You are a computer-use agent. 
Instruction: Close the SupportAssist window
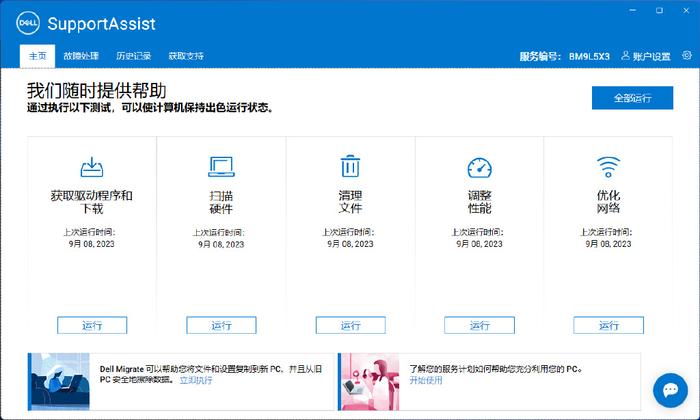[686, 10]
